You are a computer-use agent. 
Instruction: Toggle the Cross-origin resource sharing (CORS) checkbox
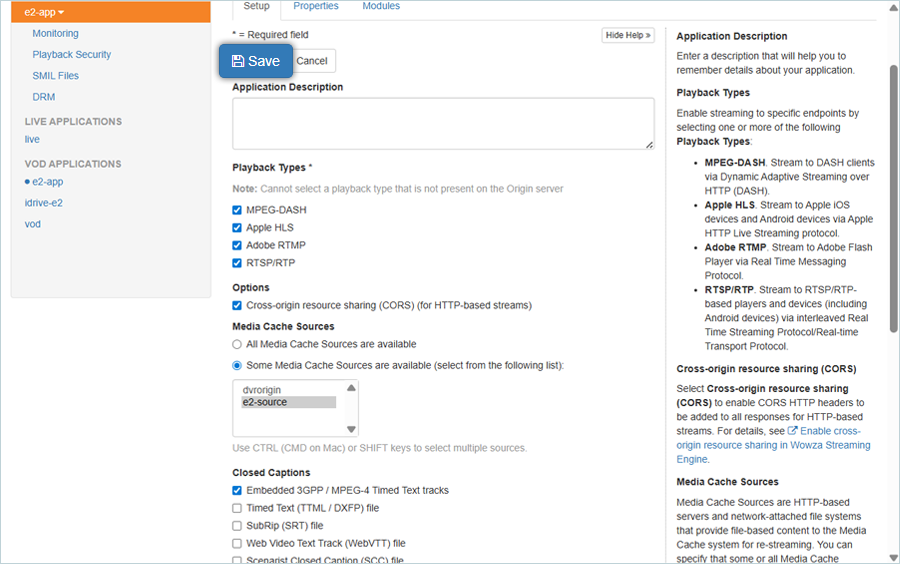237,305
